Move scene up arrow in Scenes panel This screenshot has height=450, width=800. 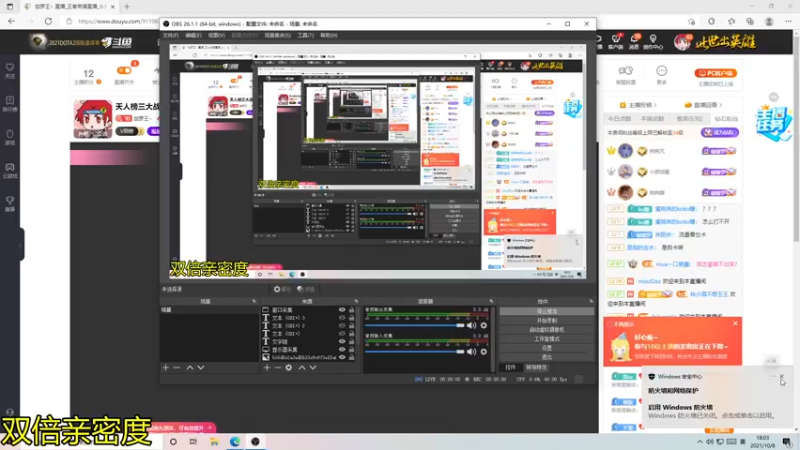[190, 367]
